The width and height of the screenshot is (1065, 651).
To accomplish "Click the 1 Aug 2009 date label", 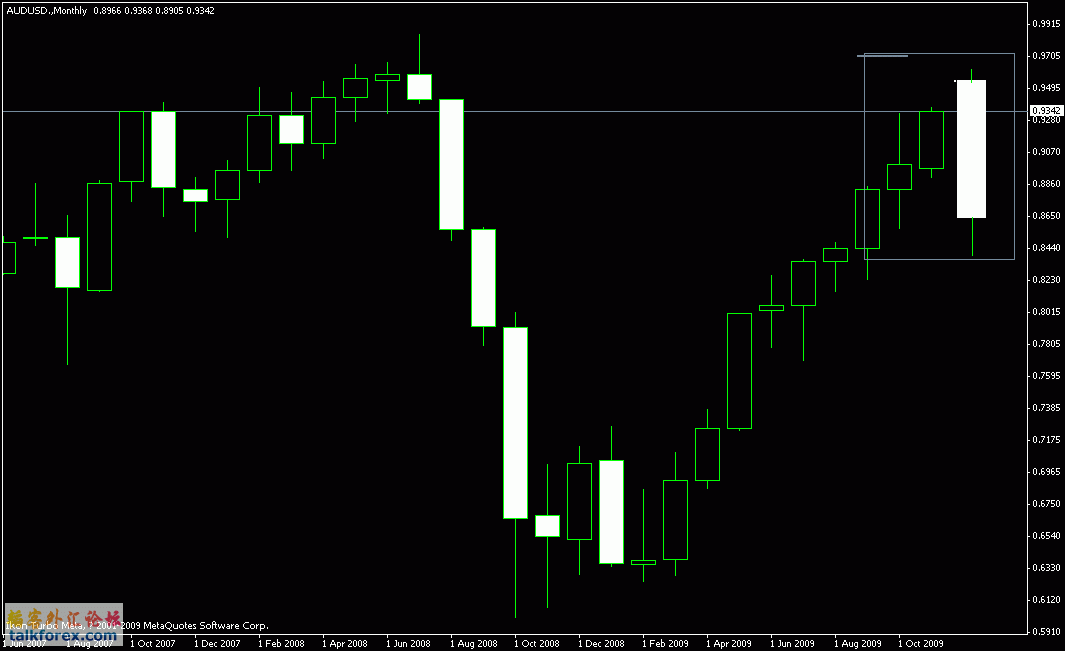I will pyautogui.click(x=858, y=644).
